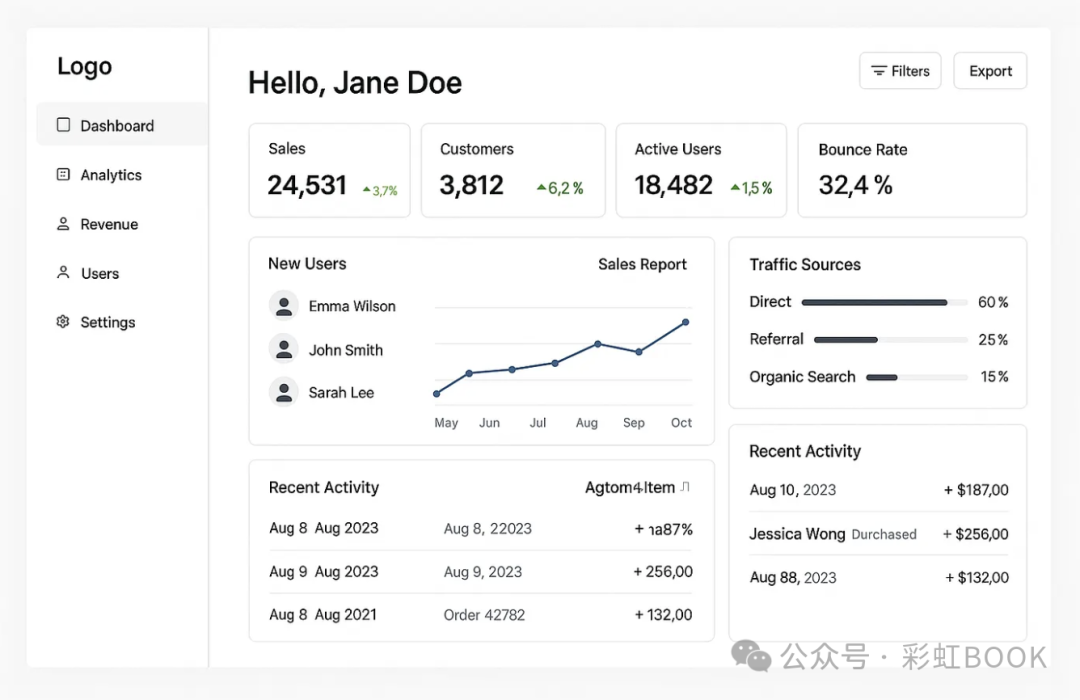Click the Analytics icon in sidebar
Image resolution: width=1080 pixels, height=700 pixels.
[x=64, y=174]
